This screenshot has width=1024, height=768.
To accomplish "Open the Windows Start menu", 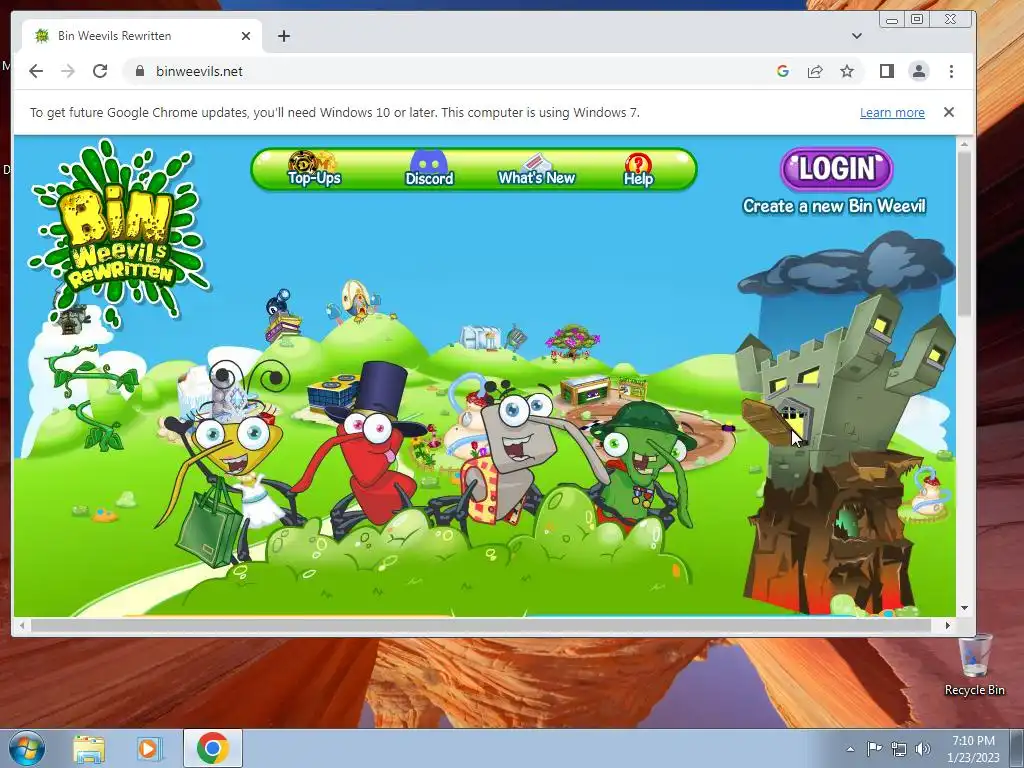I will click(26, 748).
